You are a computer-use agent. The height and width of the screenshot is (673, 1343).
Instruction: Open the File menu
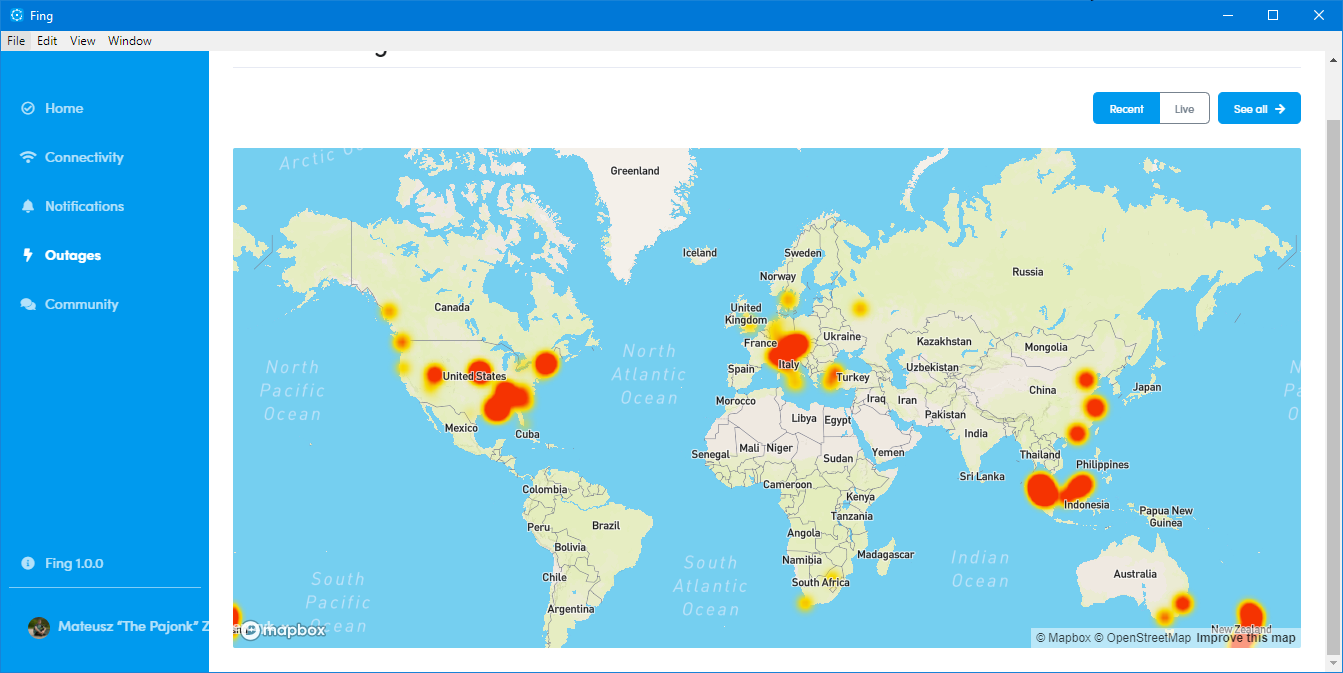tap(16, 41)
